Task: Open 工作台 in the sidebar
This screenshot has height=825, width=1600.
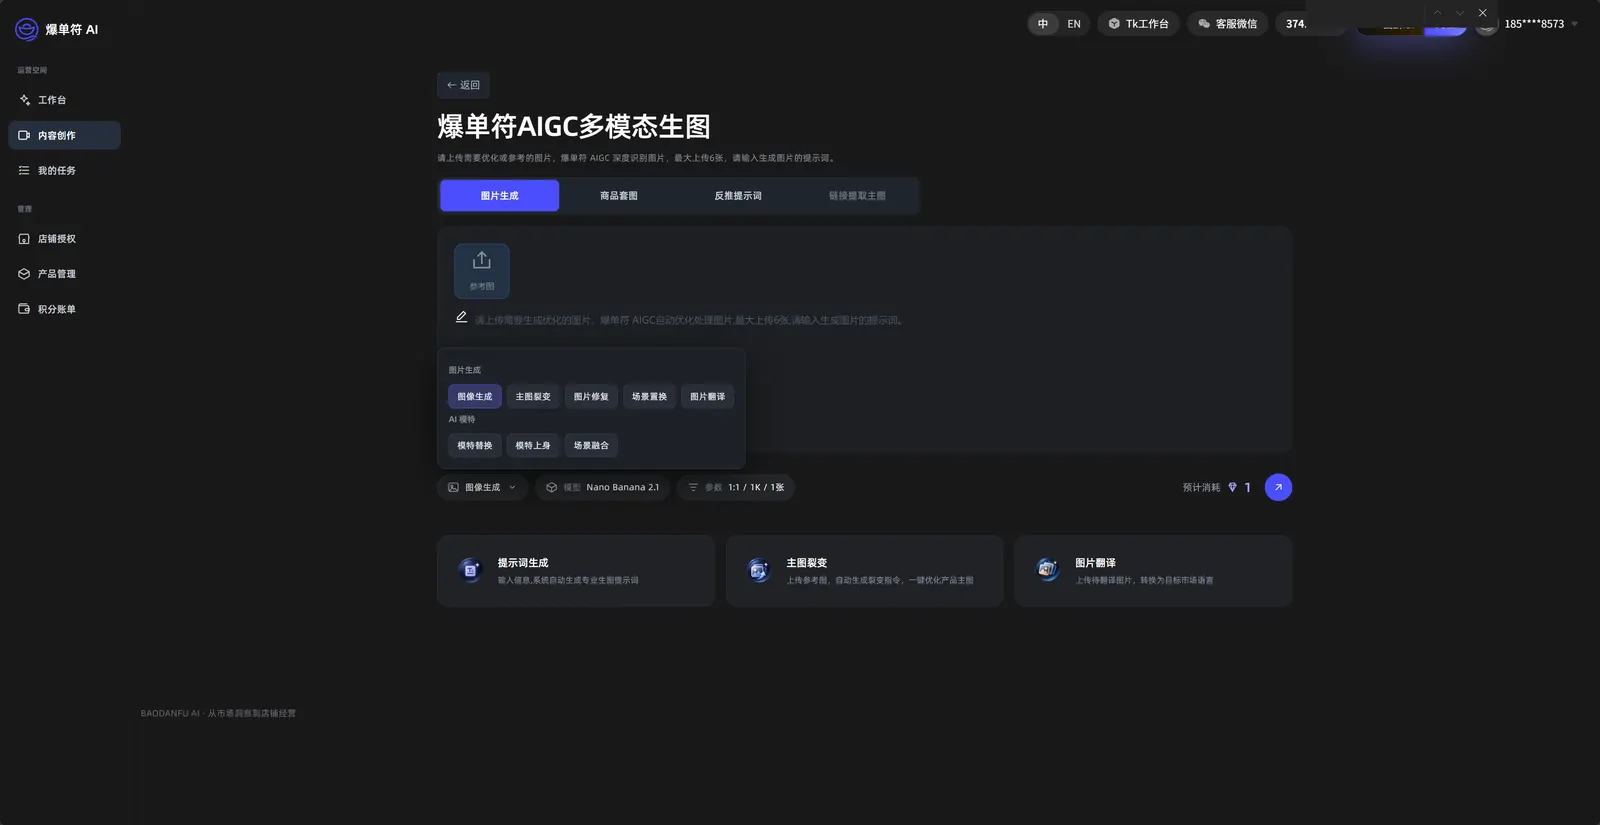Action: coord(64,100)
